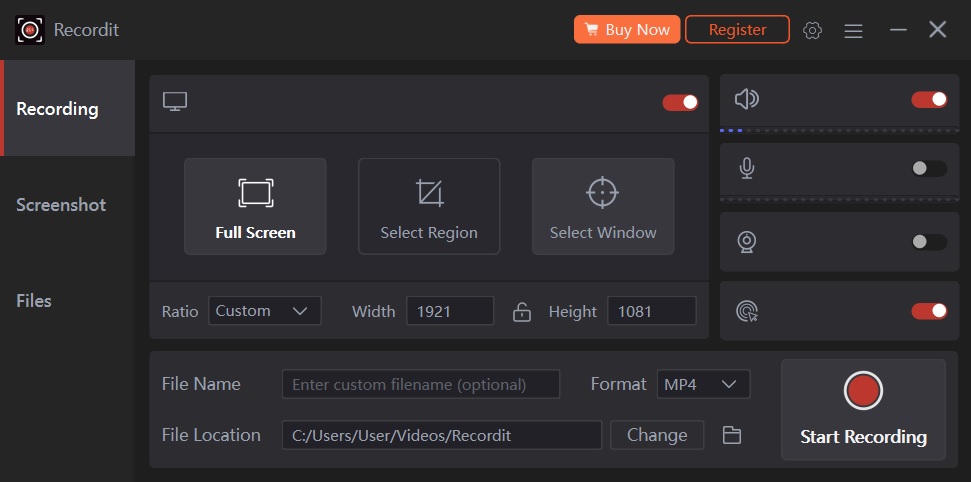
Task: Pick the Select Window crosshair option
Action: pyautogui.click(x=602, y=193)
